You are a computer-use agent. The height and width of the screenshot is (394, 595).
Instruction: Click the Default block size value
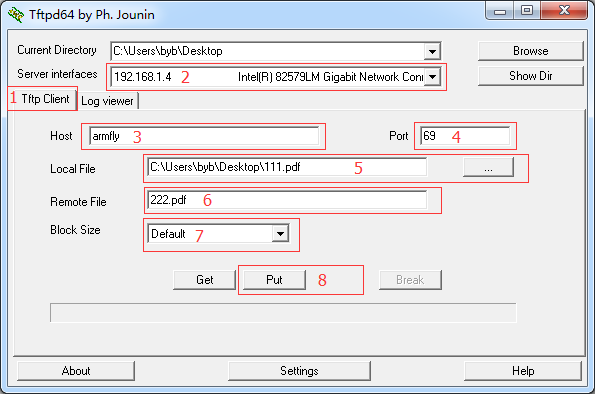coord(168,233)
